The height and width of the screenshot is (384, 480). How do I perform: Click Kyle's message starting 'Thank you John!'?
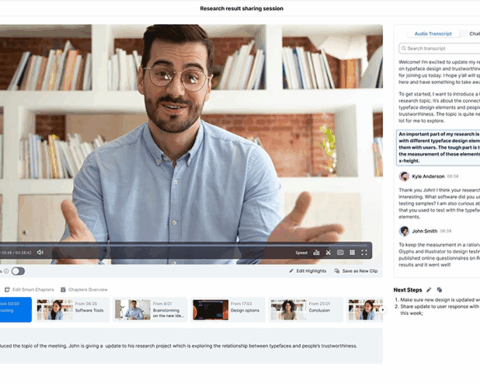tap(439, 203)
